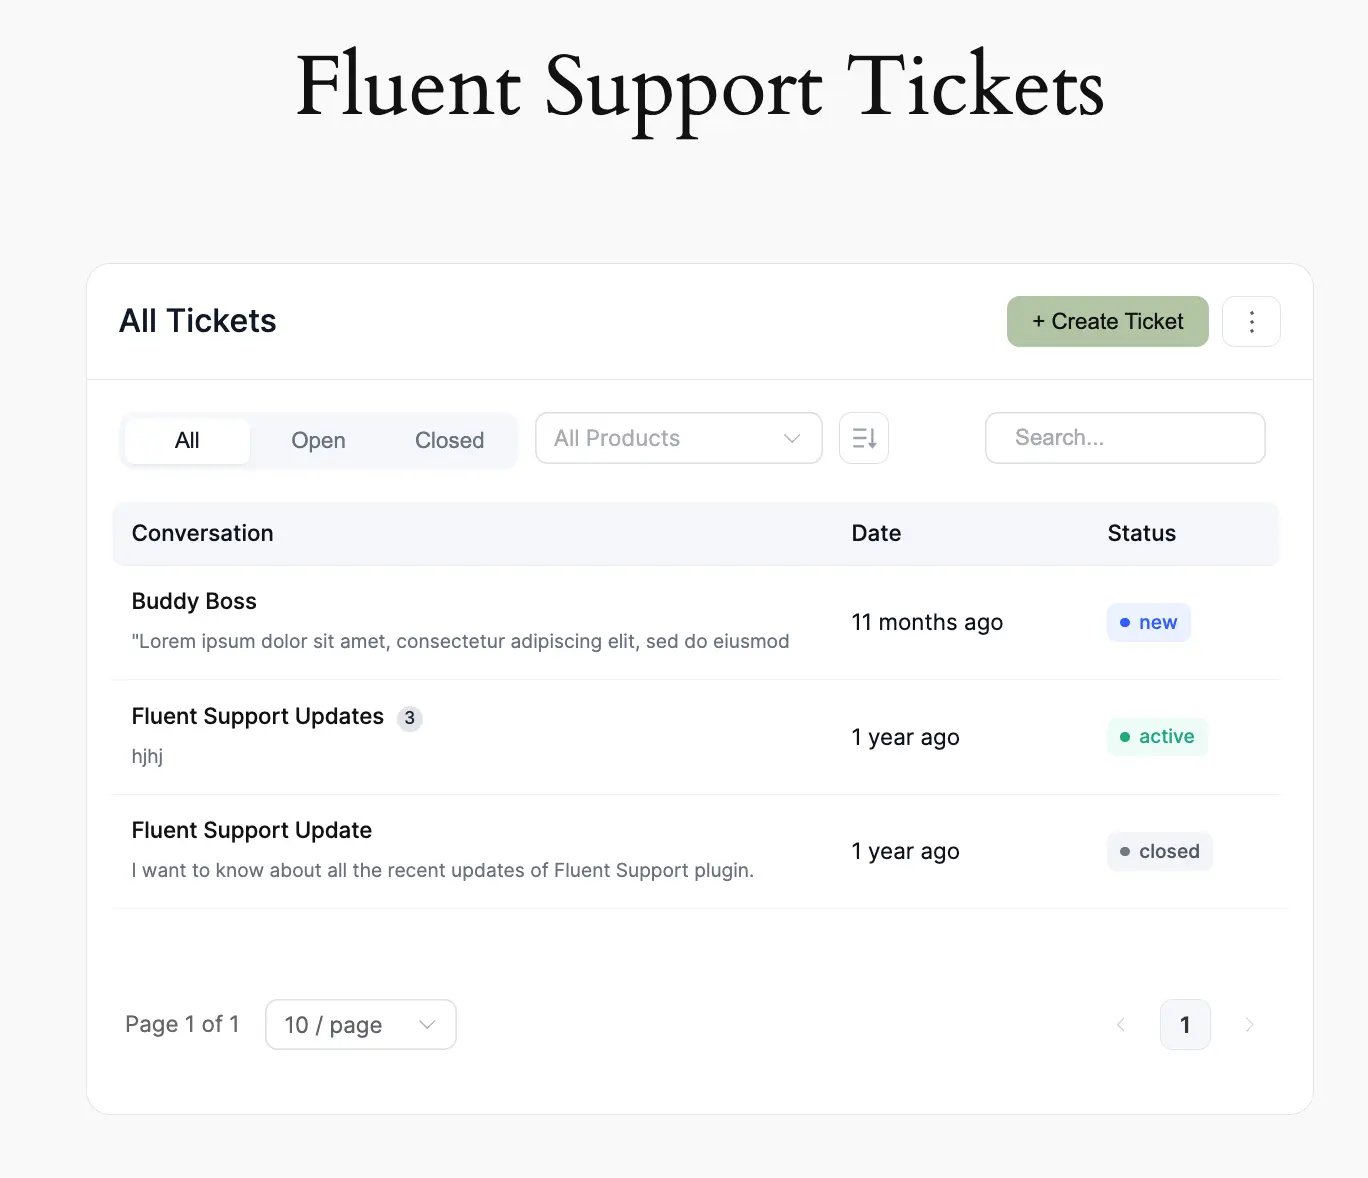
Task: Open the 10 / page size selector
Action: click(x=360, y=1025)
